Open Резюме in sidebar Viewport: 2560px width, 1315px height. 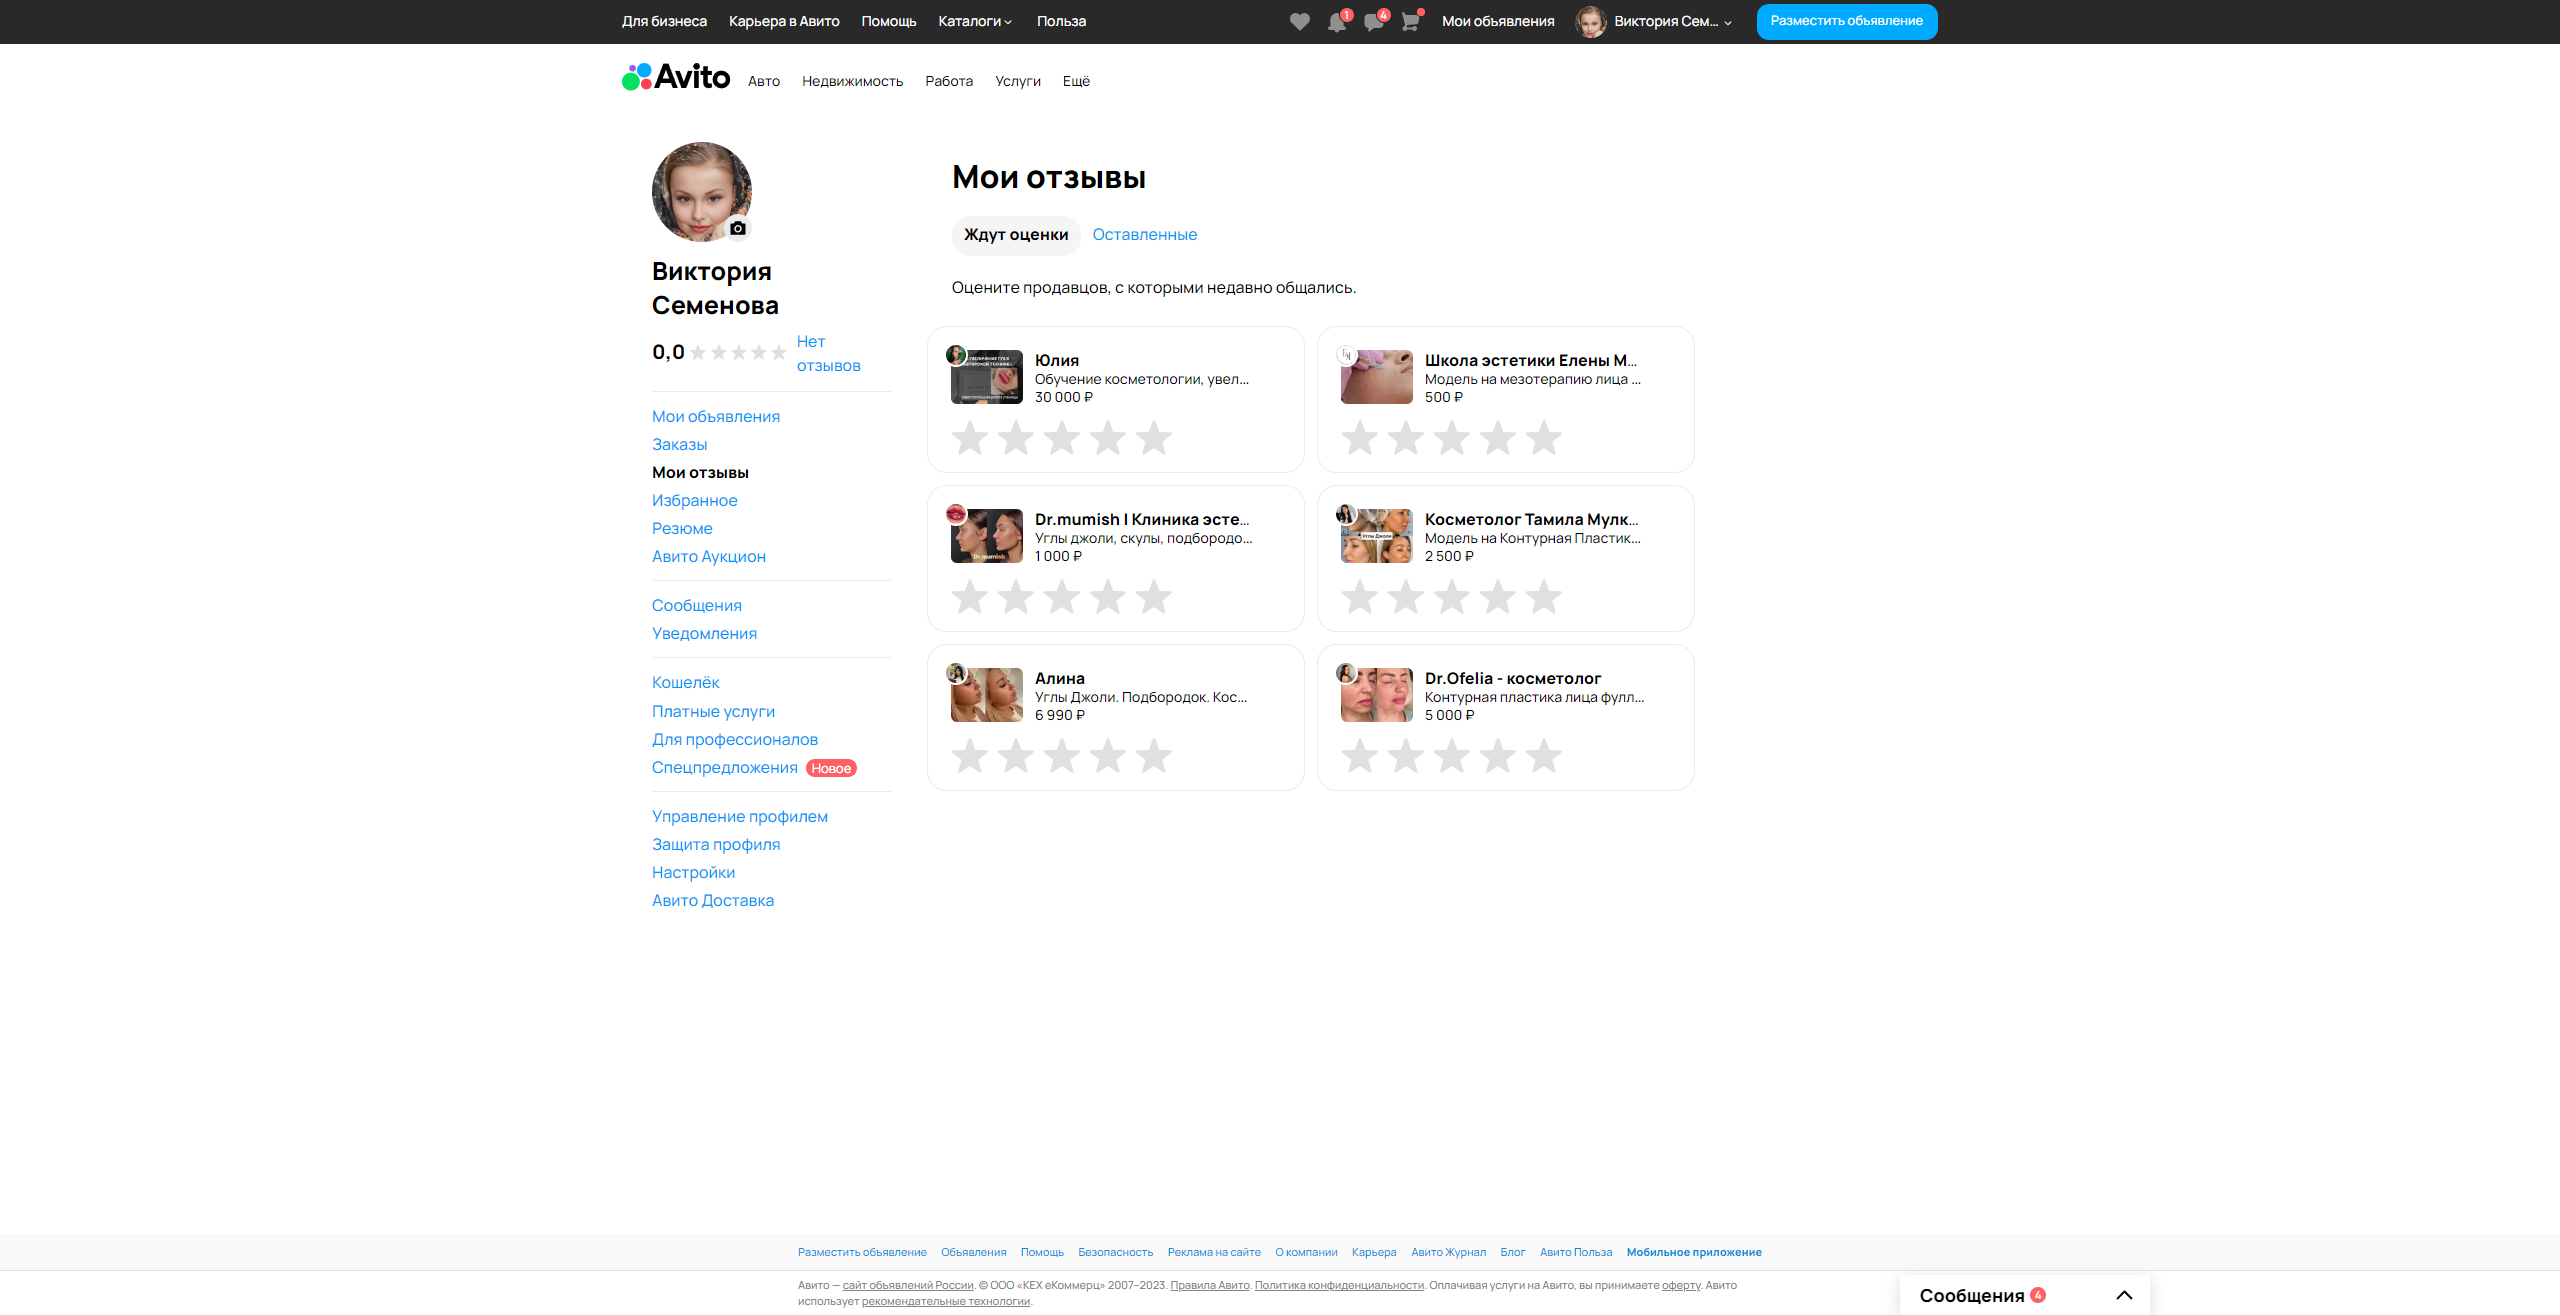click(x=682, y=528)
